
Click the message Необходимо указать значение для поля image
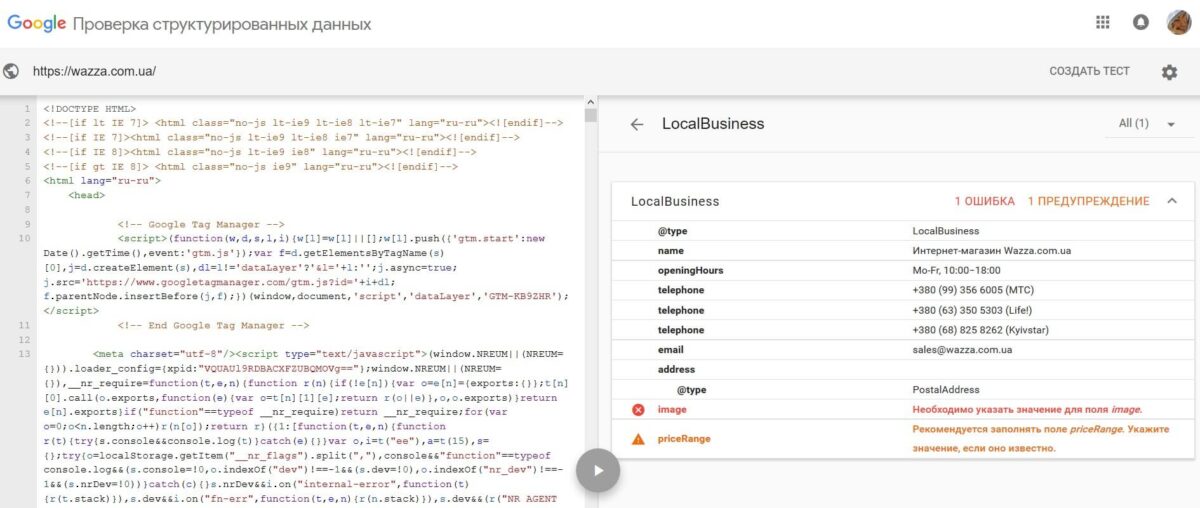coord(1027,410)
